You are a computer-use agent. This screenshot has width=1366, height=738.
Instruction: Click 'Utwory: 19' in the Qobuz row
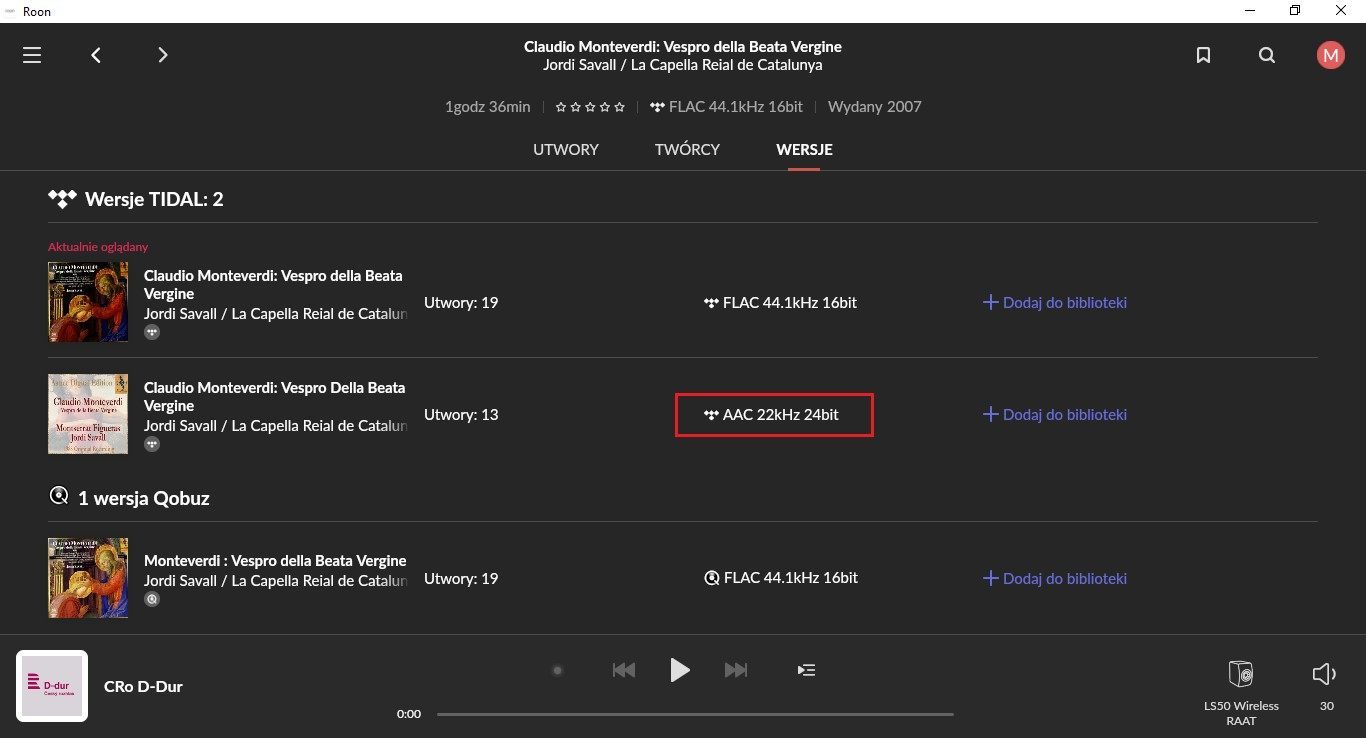tap(461, 578)
